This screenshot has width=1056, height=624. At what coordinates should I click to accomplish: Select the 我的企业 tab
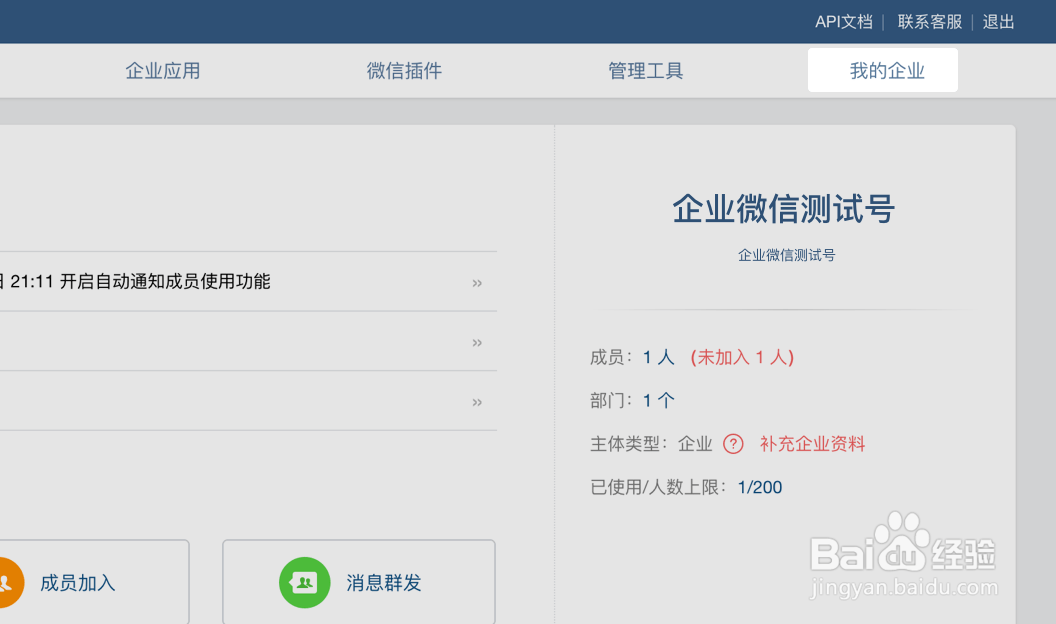pos(882,70)
